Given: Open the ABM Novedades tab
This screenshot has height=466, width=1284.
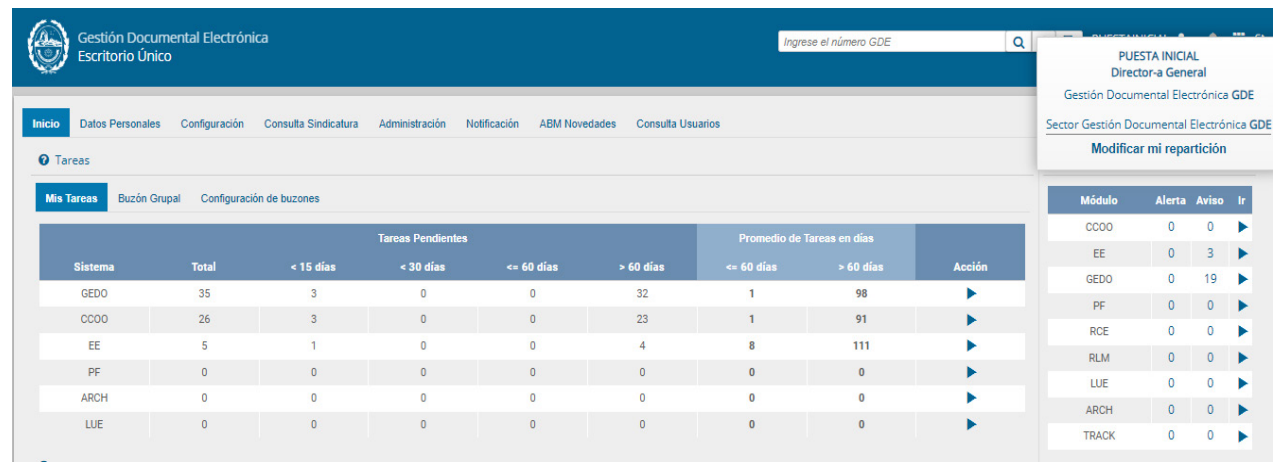Looking at the screenshot, I should coord(577,124).
